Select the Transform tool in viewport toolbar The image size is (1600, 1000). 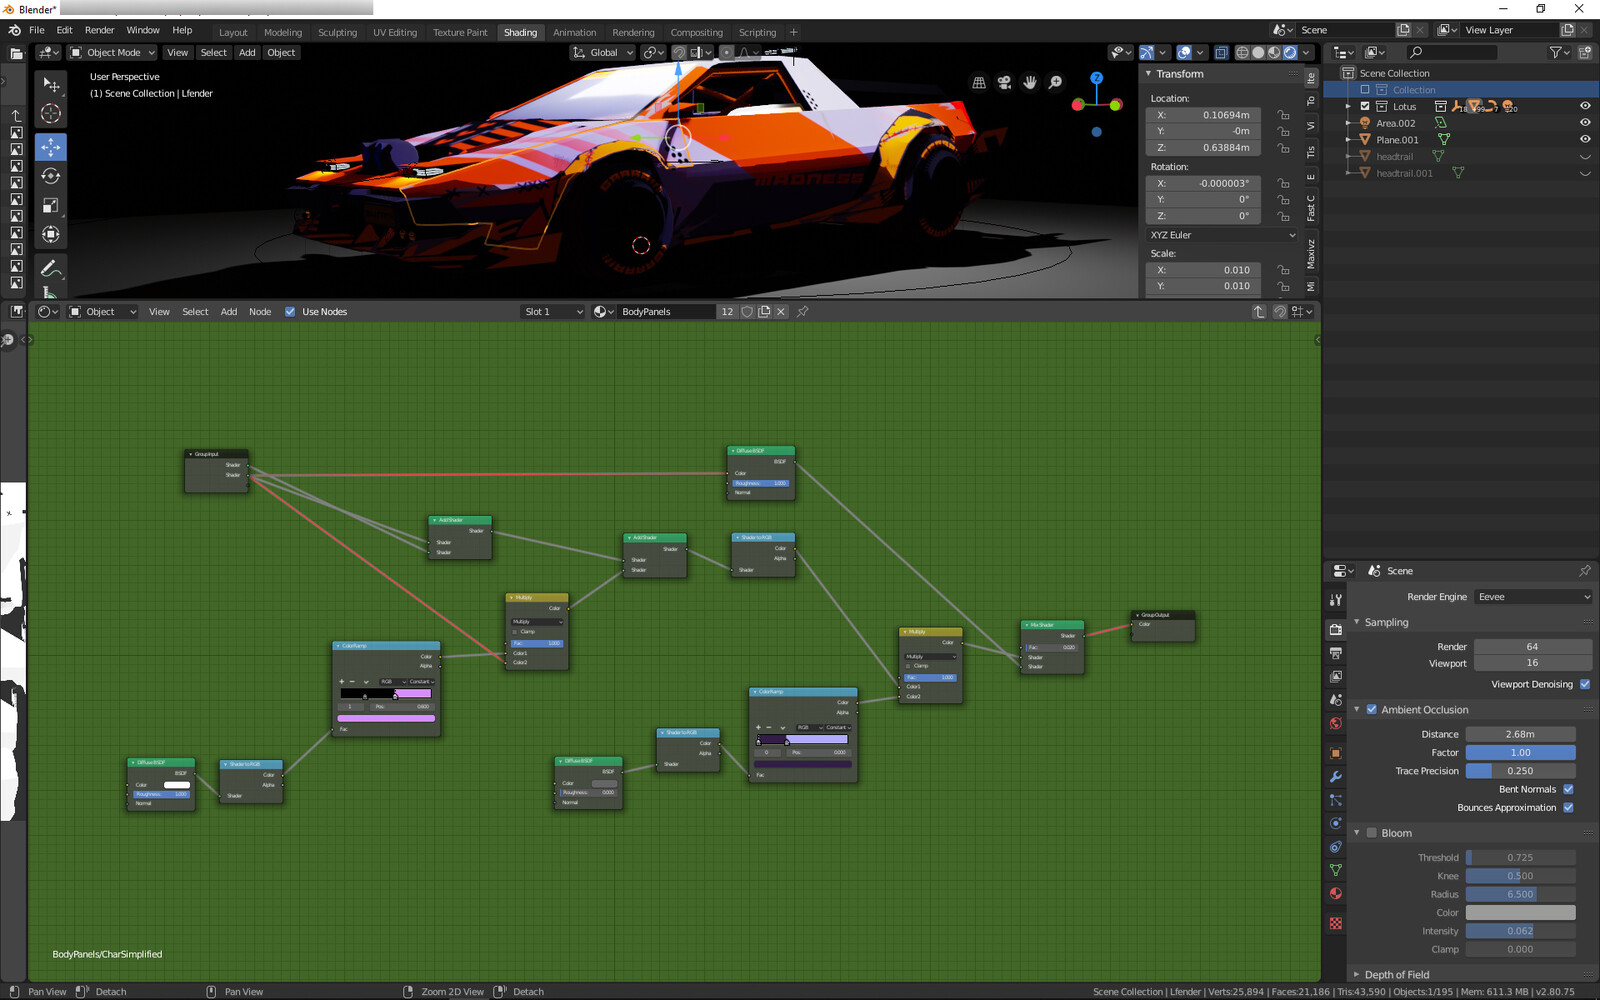click(51, 234)
